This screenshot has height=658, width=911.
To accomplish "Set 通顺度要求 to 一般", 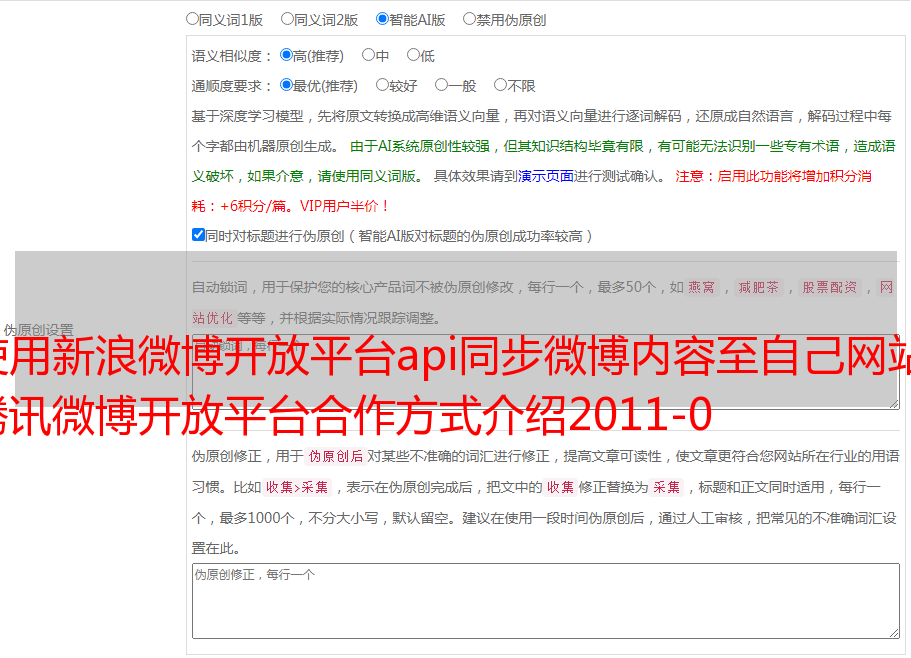I will 442,85.
